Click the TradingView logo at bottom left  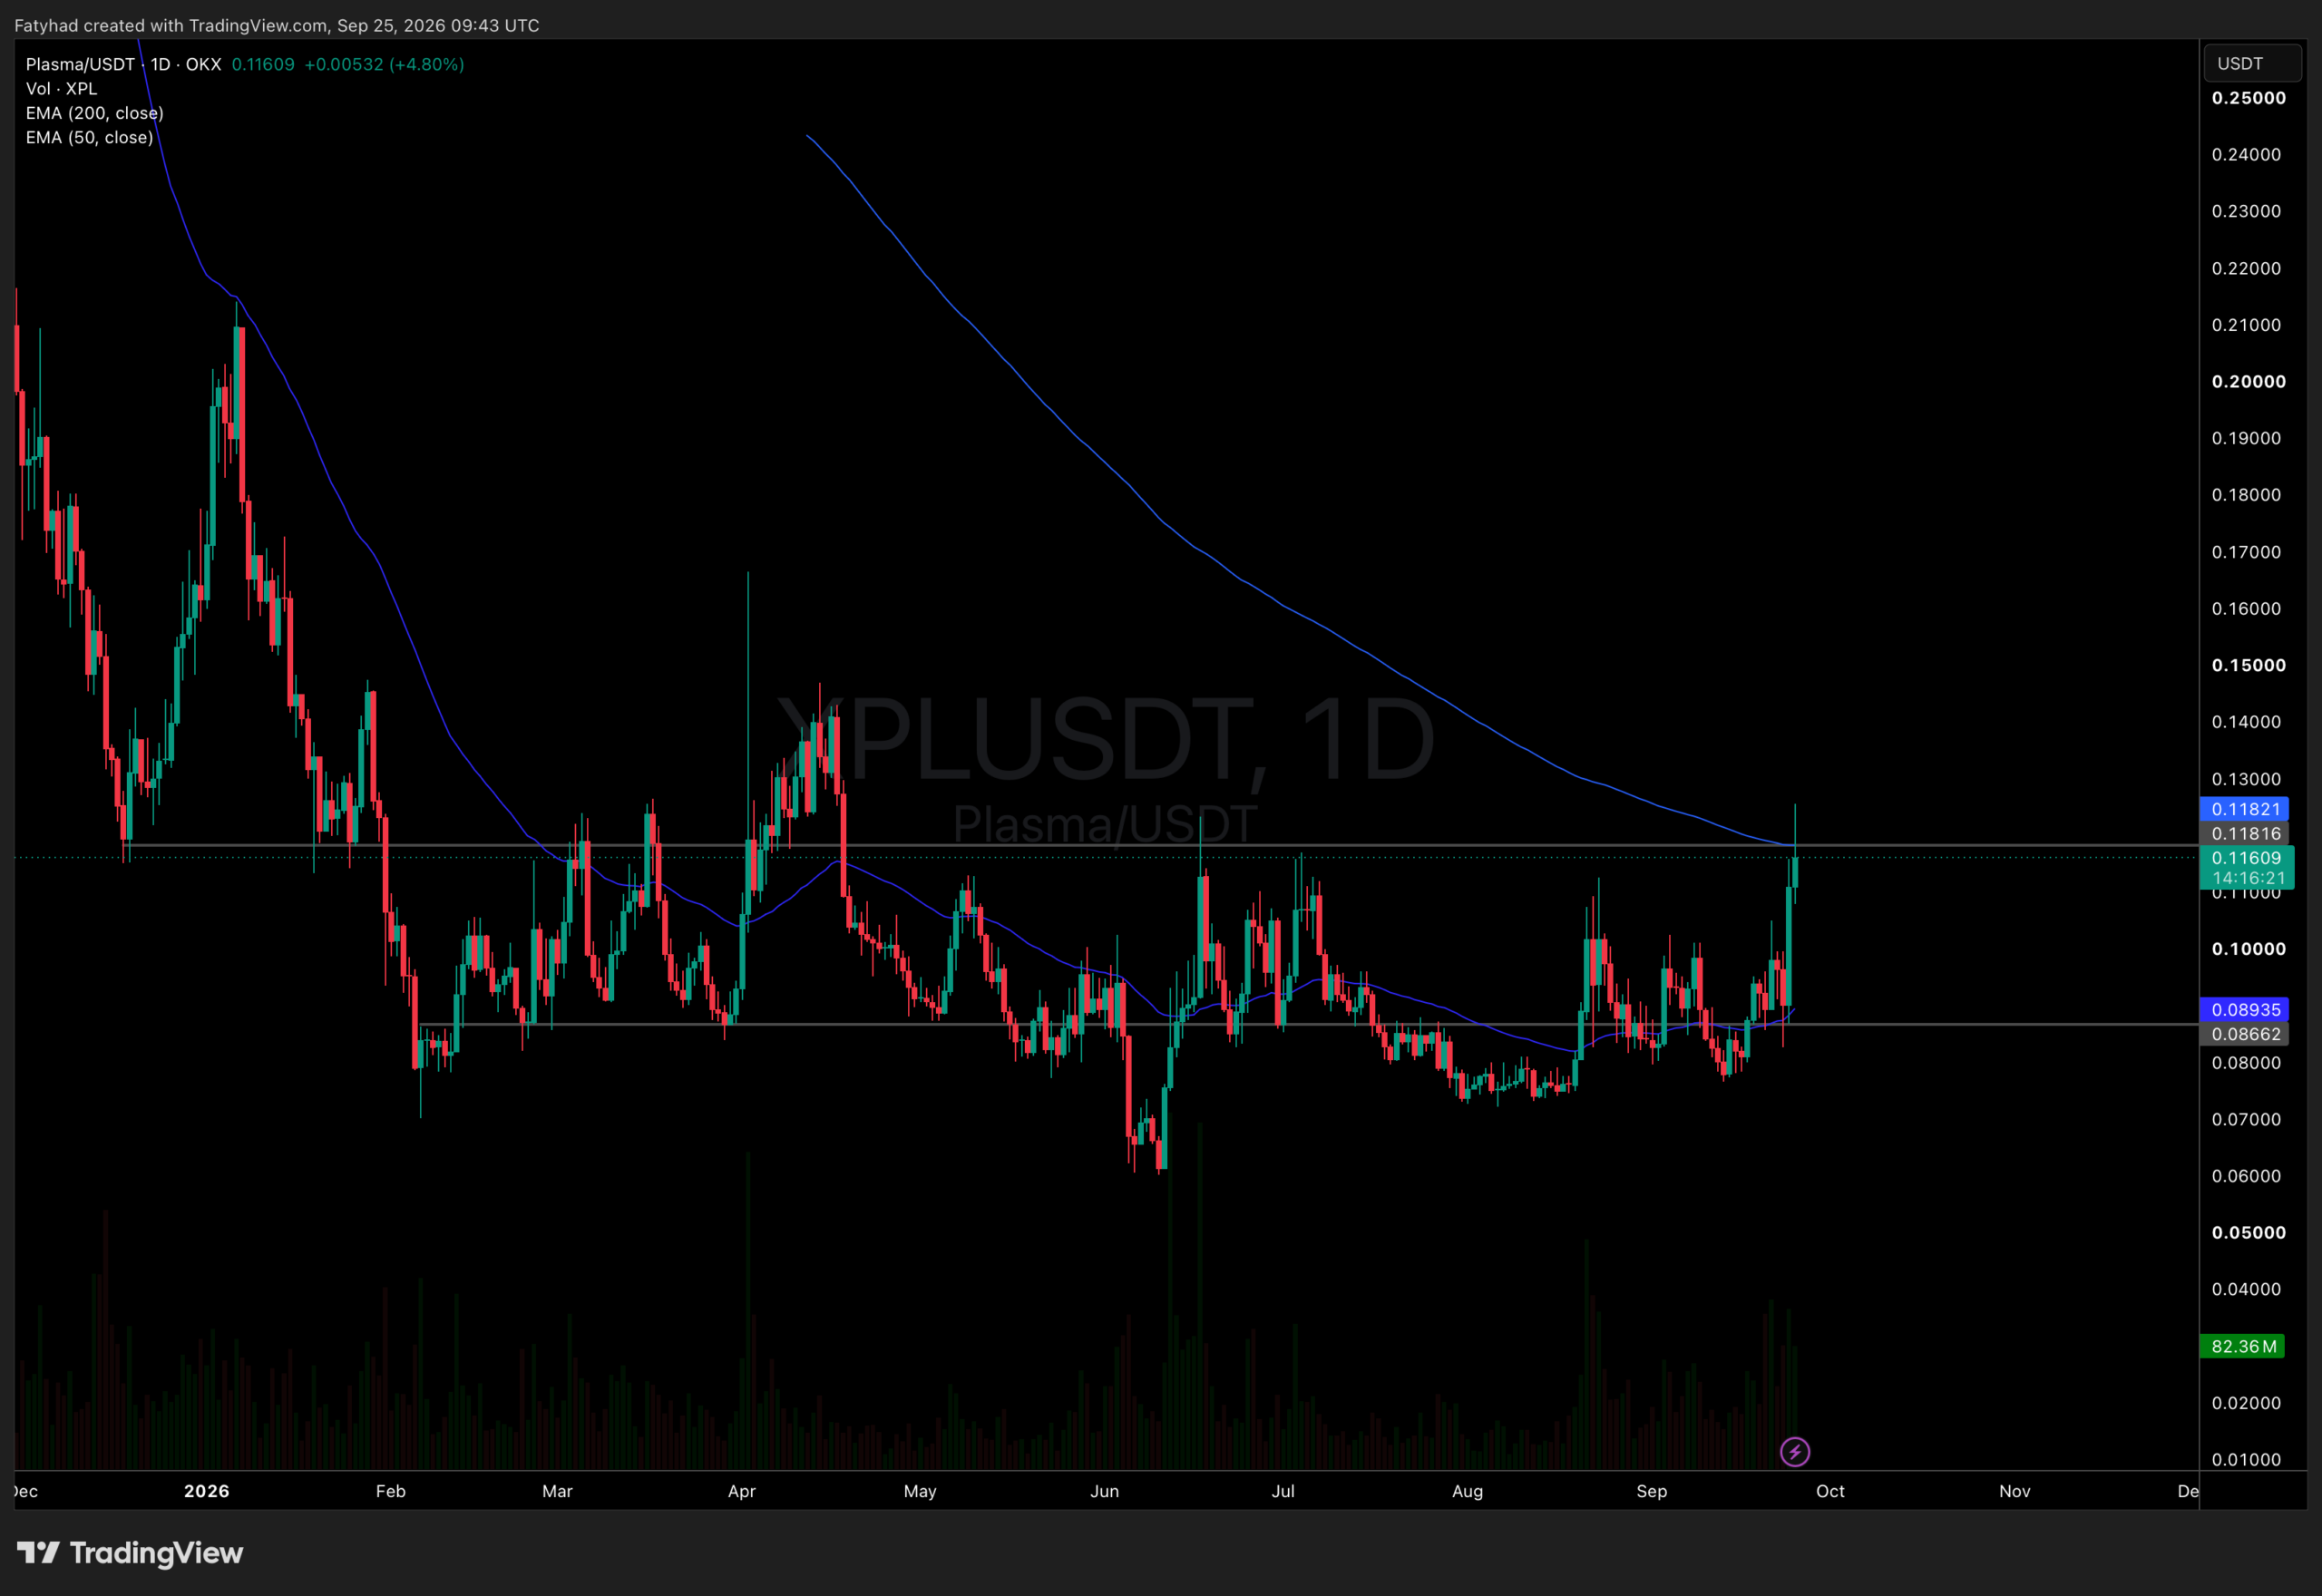(x=130, y=1552)
